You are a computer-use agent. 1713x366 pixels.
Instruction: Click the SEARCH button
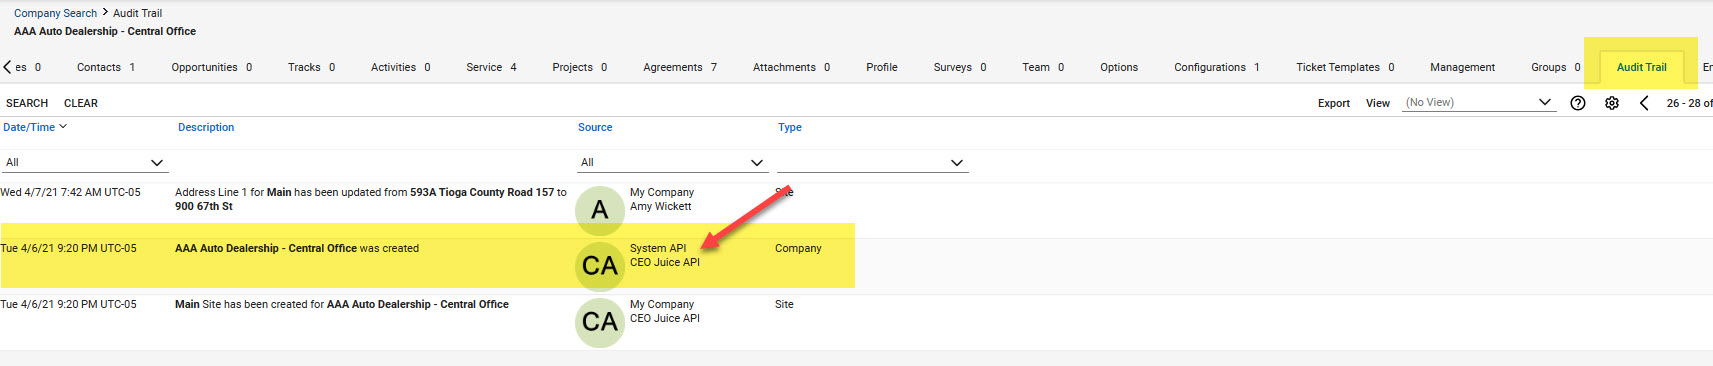[27, 103]
